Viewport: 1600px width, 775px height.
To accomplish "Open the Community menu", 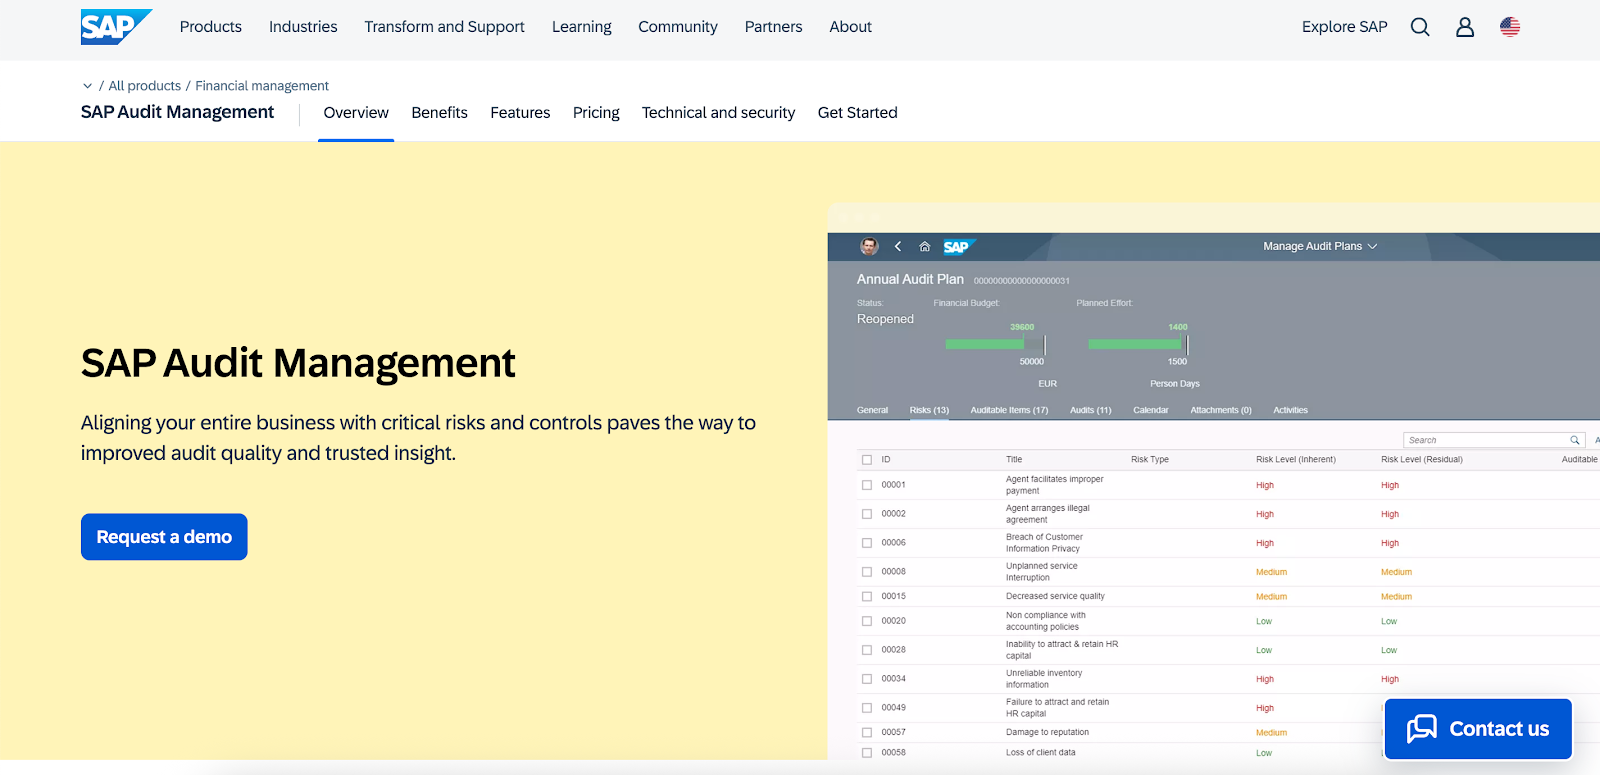I will [x=678, y=27].
